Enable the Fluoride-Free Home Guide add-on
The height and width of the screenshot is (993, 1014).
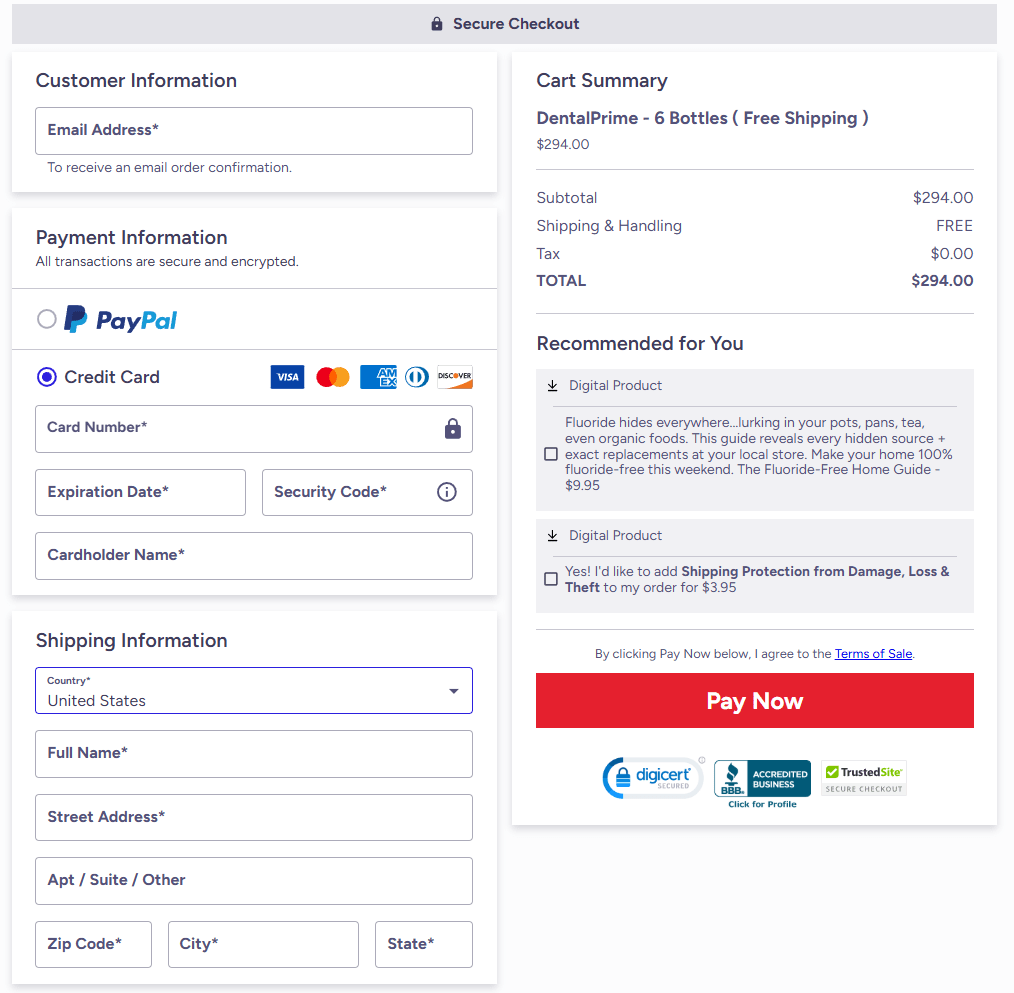coord(551,453)
